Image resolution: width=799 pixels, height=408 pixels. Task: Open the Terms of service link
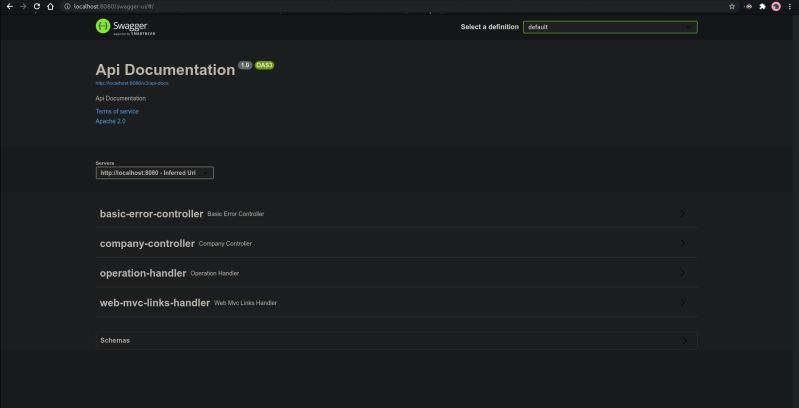click(117, 111)
